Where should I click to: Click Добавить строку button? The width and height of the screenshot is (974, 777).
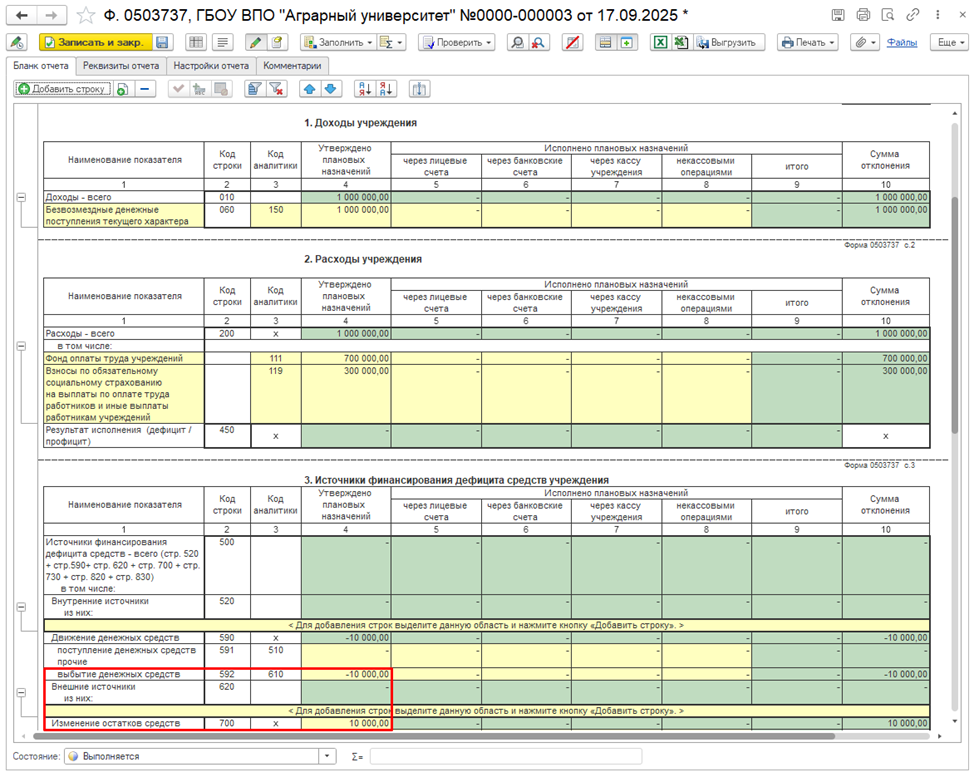click(x=63, y=89)
